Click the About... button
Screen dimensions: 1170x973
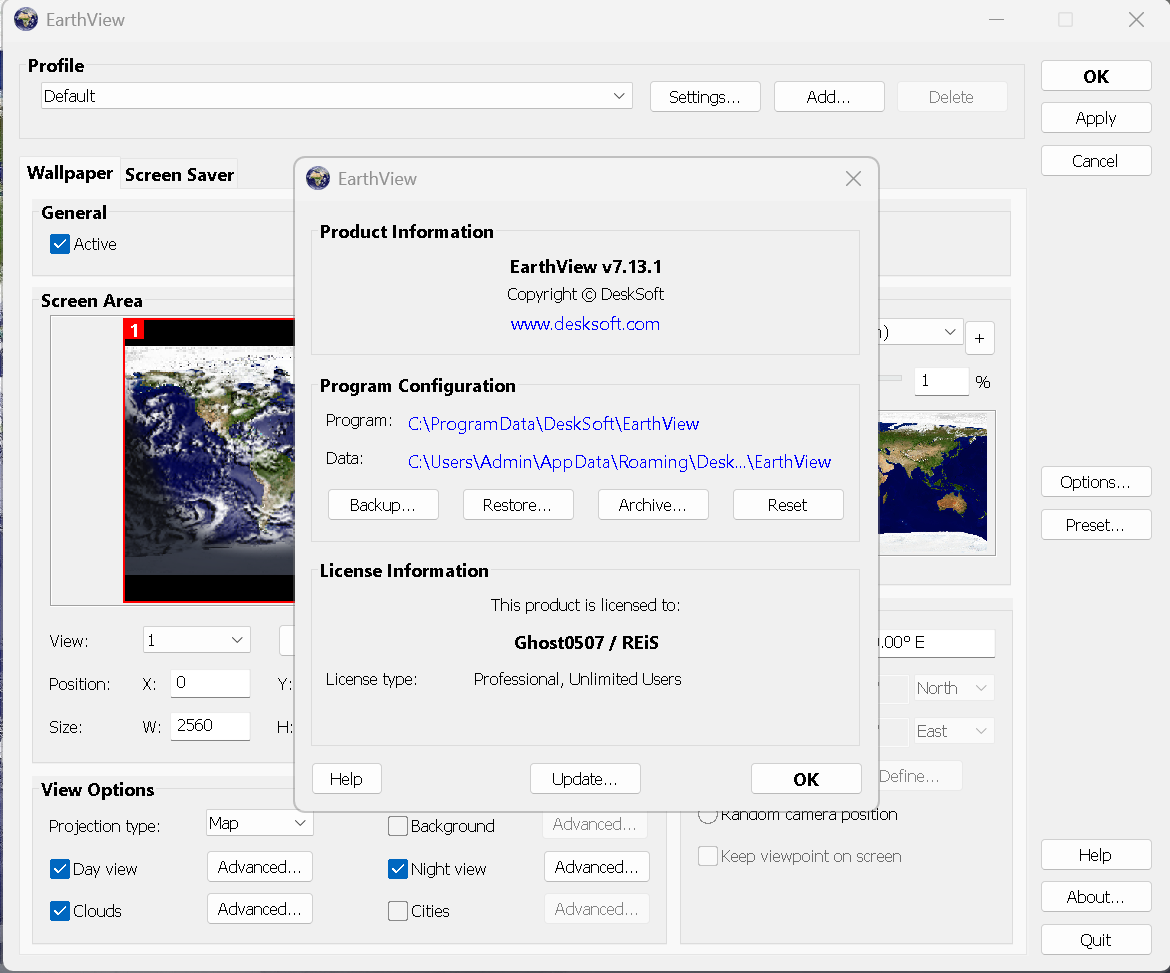[1096, 897]
